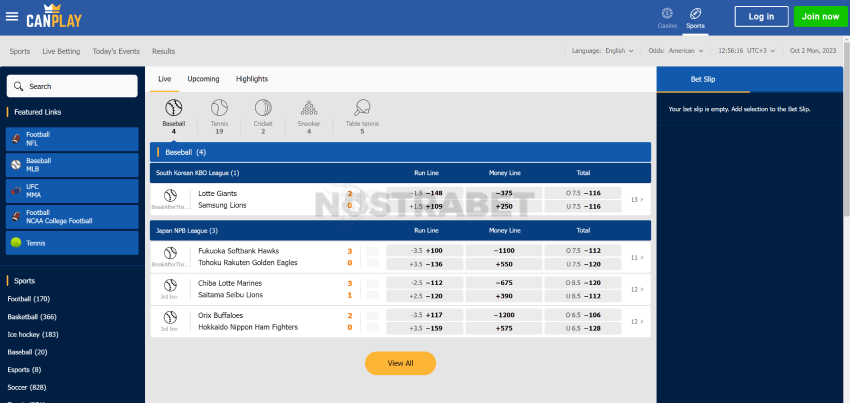Open the Casino section icon
850x403 pixels.
tap(667, 14)
